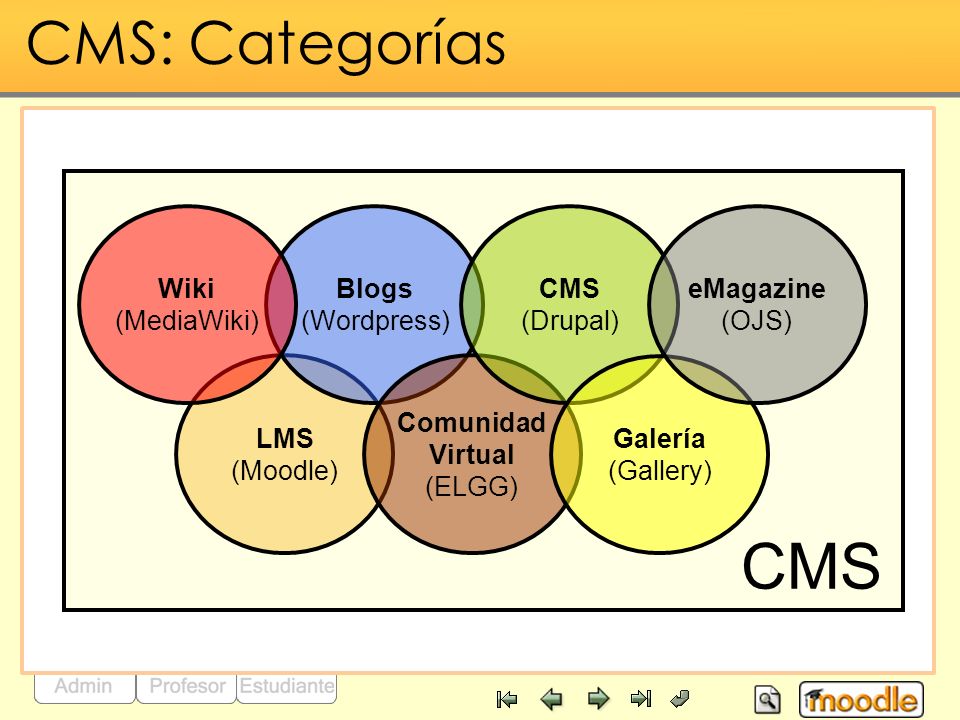The image size is (960, 720).
Task: Select the bold "Wiki" label
Action: [186, 288]
